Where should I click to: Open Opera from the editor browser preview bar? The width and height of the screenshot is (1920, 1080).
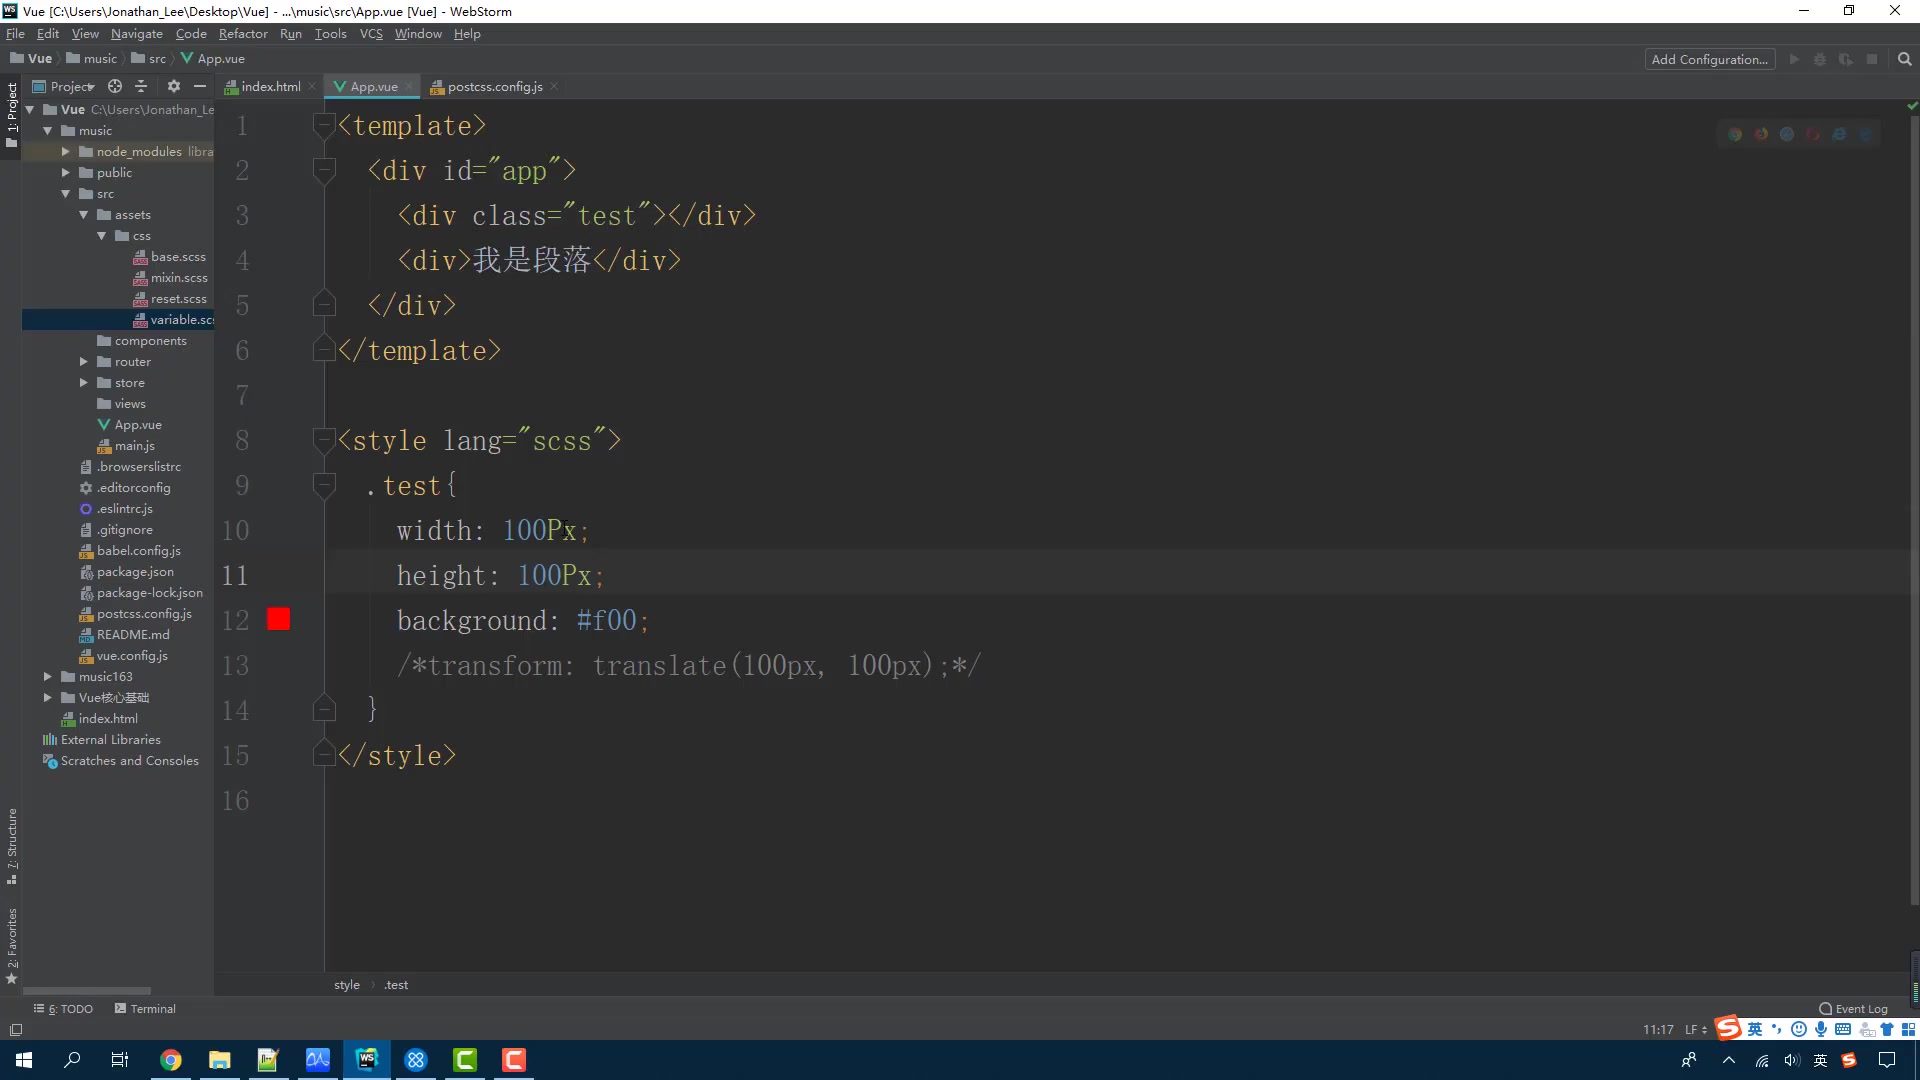click(1813, 134)
